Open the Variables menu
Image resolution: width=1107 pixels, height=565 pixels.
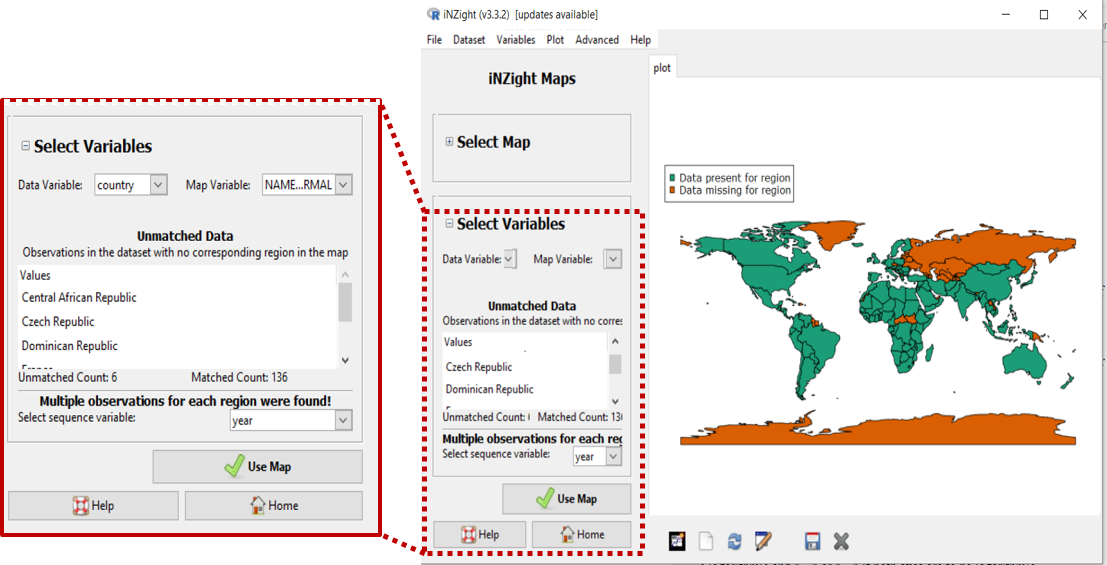click(x=515, y=40)
